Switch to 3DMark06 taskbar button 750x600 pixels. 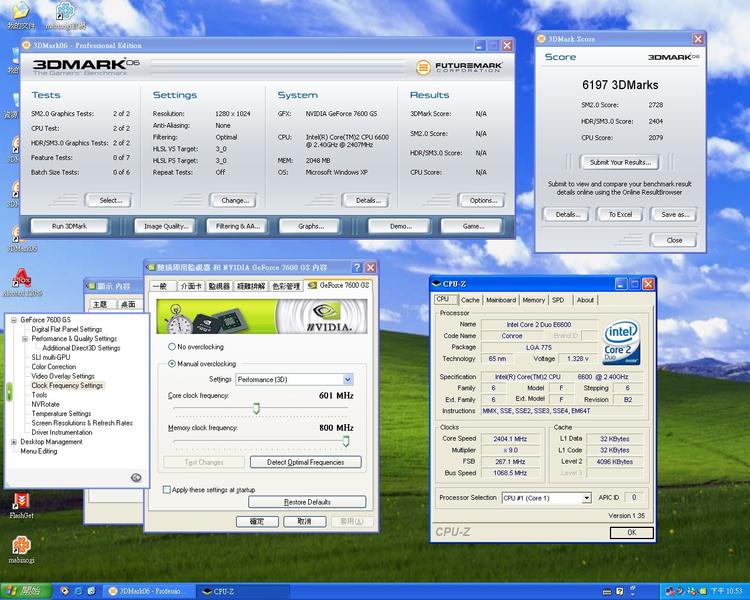[149, 591]
